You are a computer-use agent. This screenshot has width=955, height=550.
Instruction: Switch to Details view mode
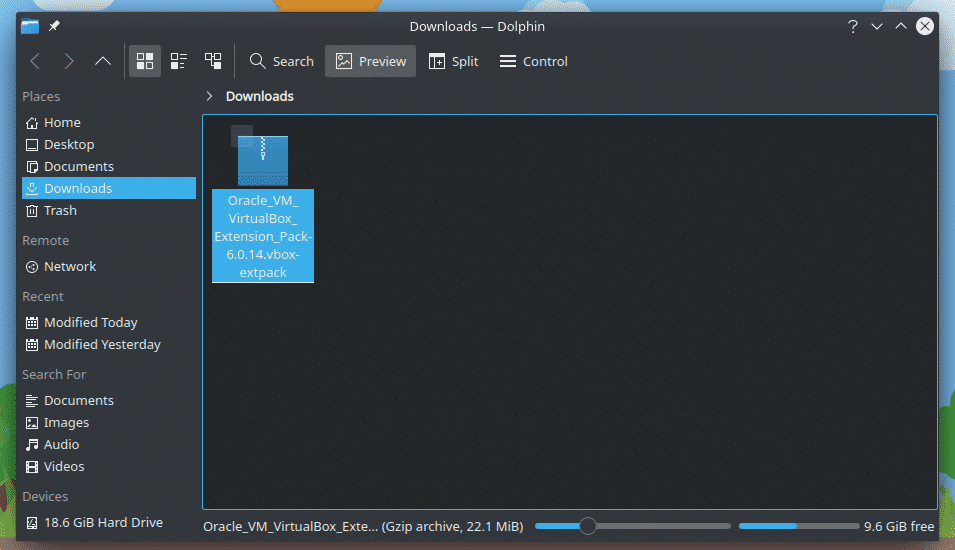[213, 61]
